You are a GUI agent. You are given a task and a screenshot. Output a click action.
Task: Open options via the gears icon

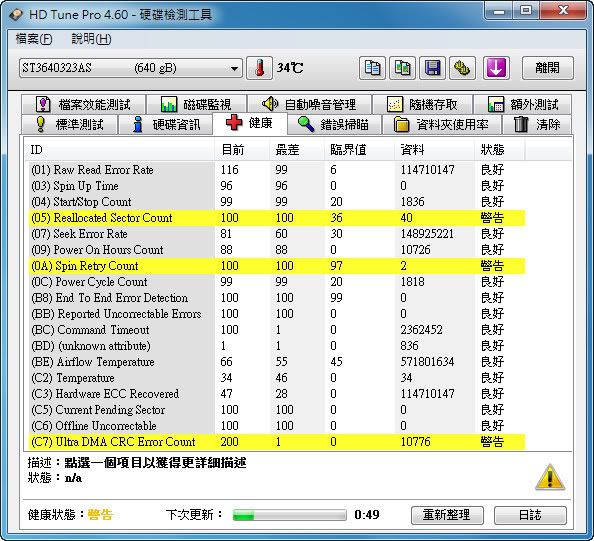(x=462, y=68)
